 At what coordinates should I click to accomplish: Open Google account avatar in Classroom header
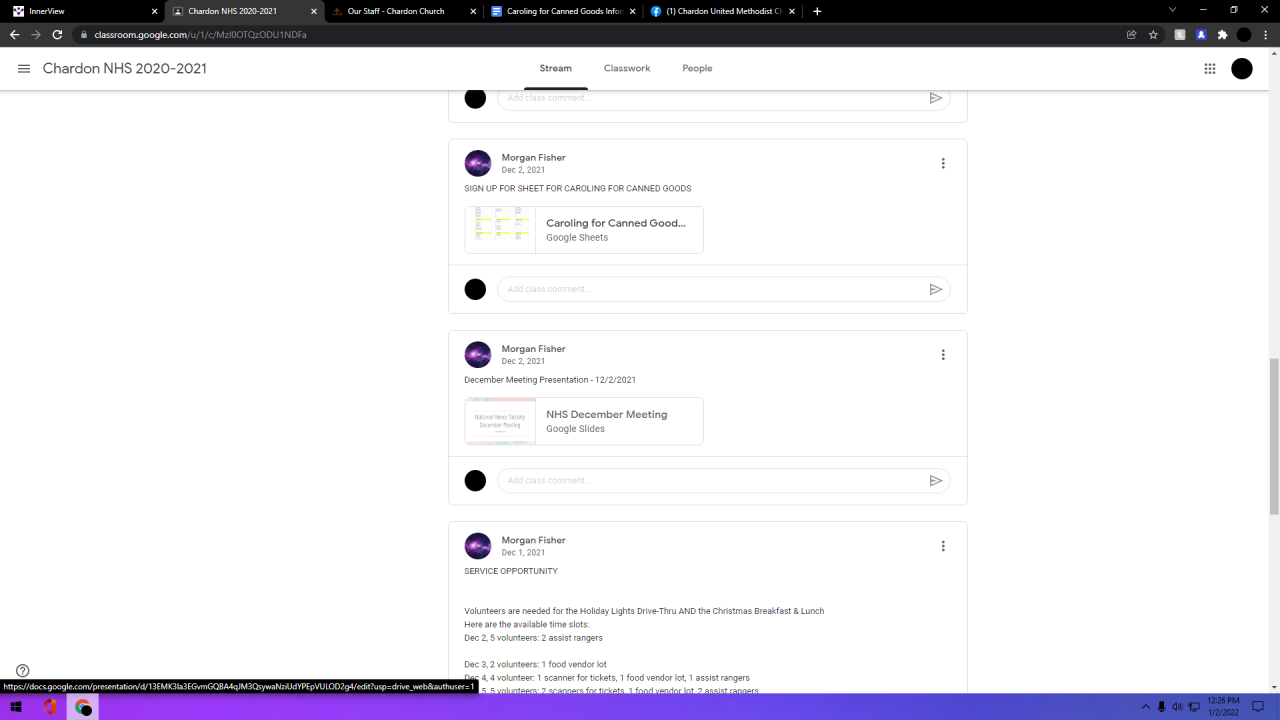pyautogui.click(x=1242, y=69)
